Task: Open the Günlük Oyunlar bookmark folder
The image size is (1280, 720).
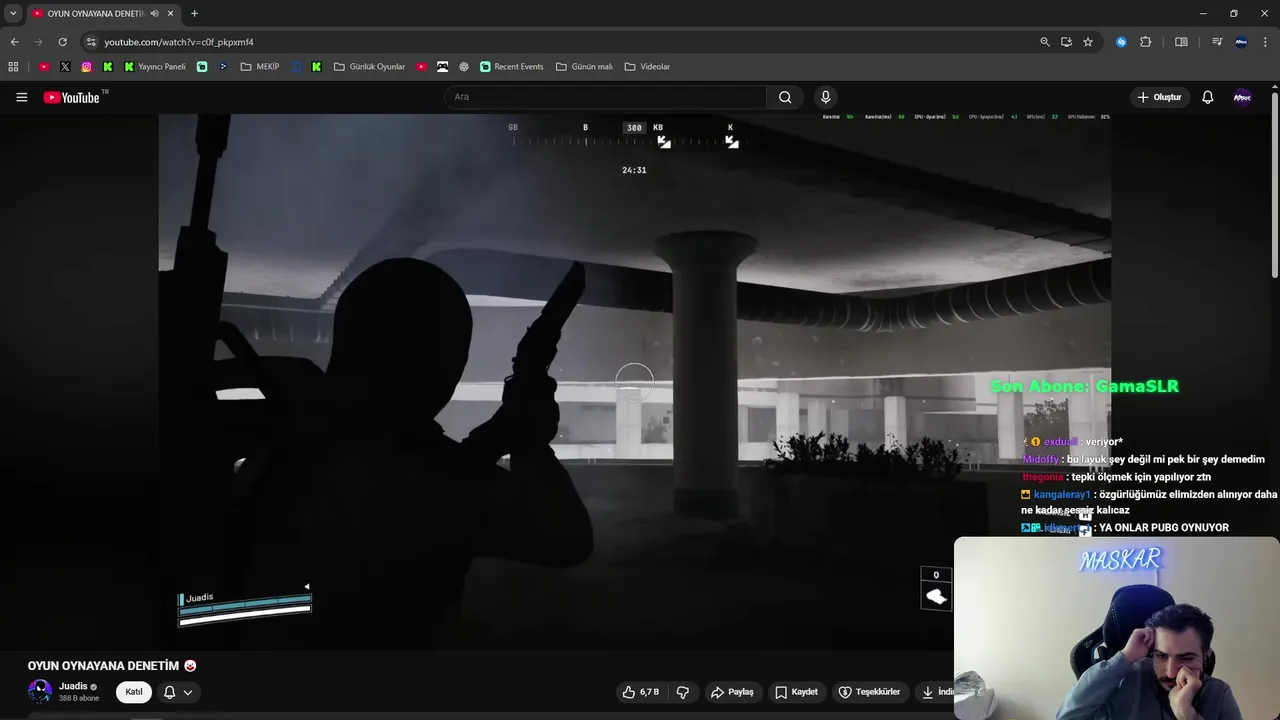Action: (369, 67)
